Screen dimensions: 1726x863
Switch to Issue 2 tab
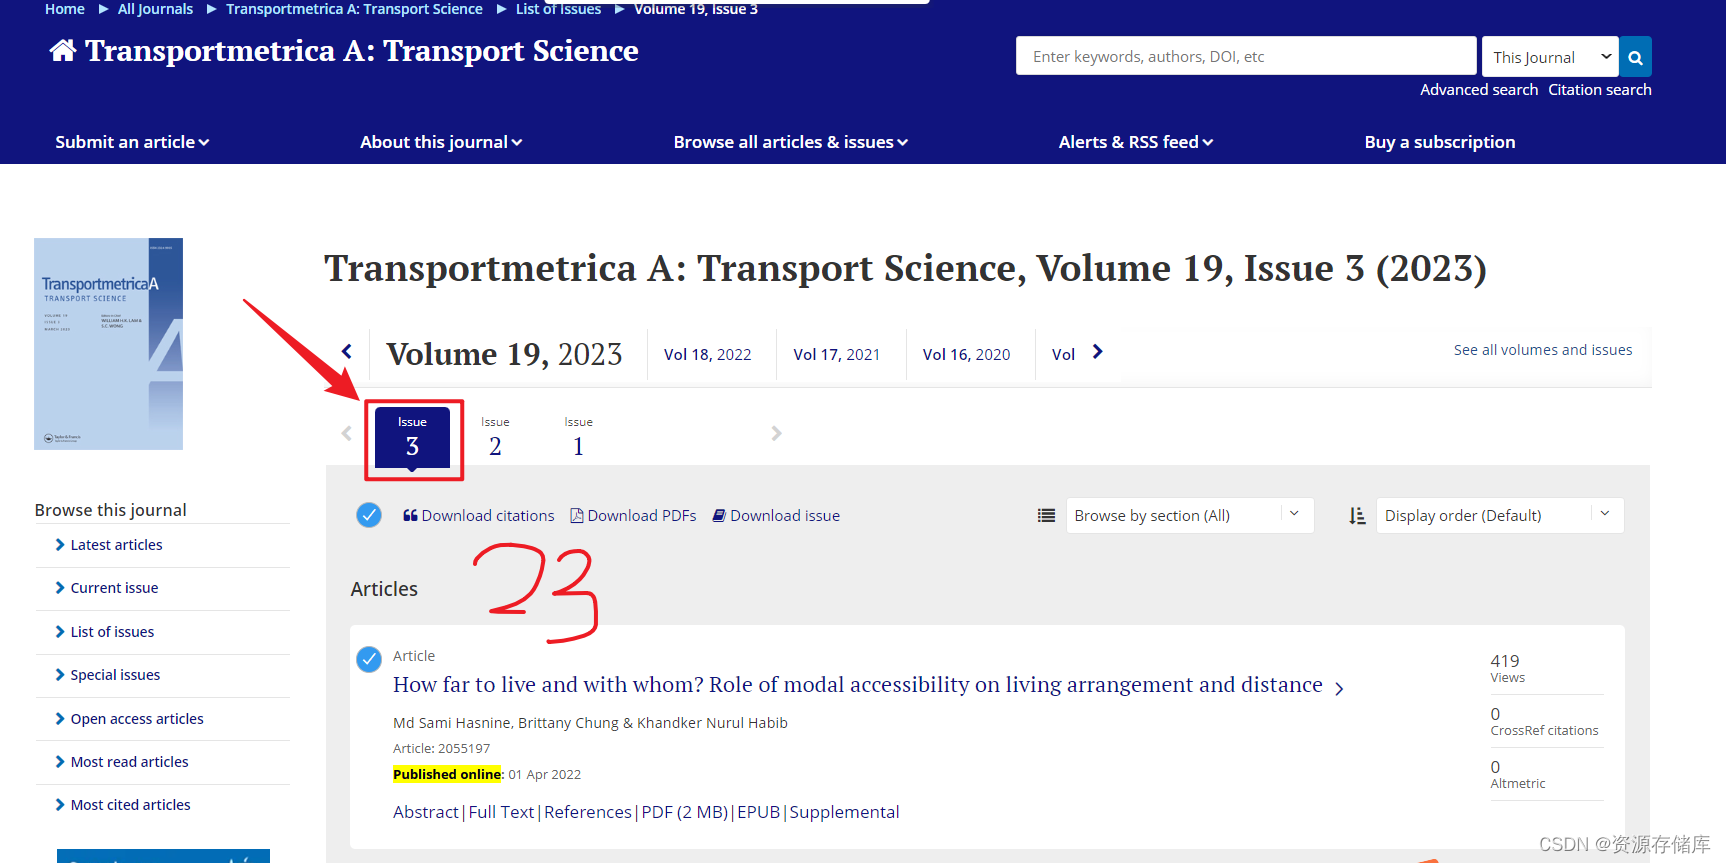[x=495, y=436]
